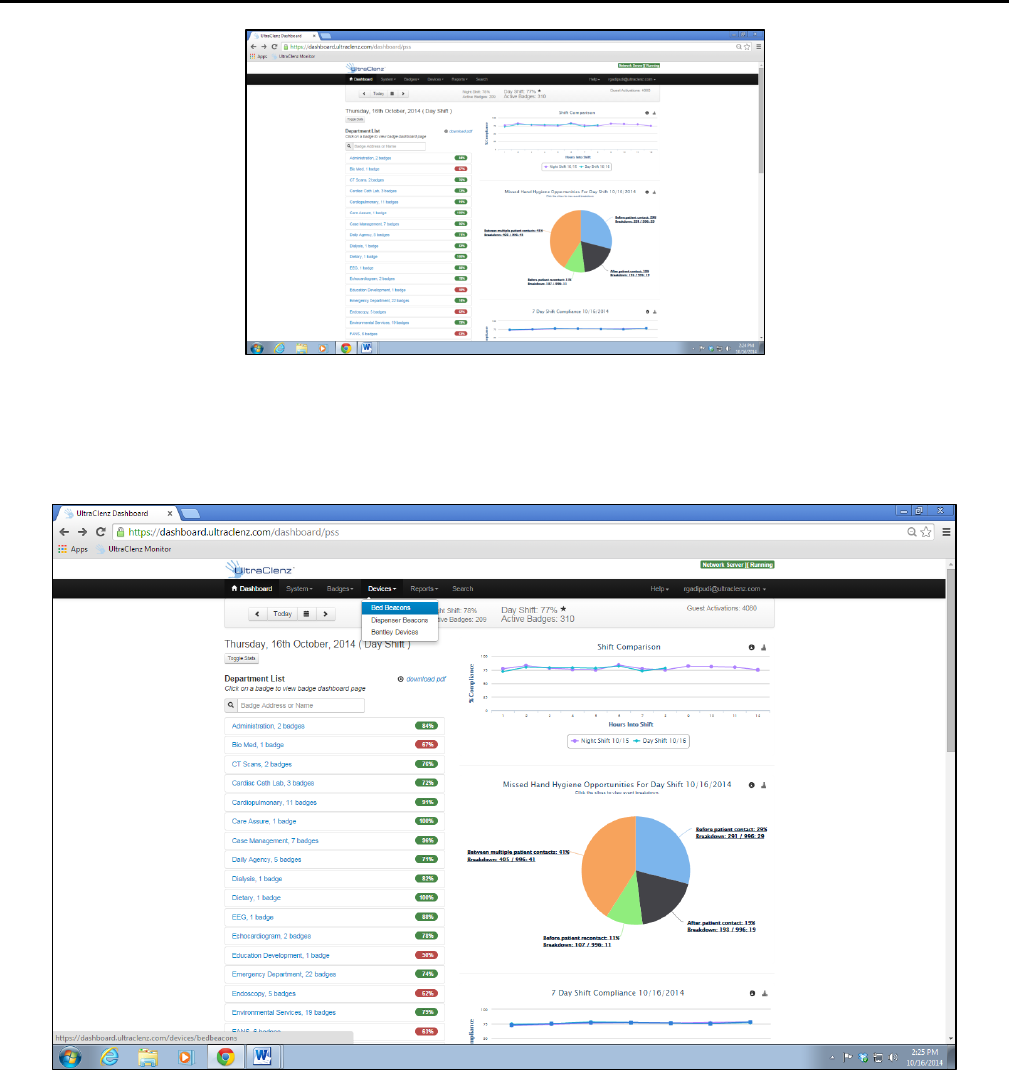1009x1070 pixels.
Task: Click the Toggle Stats button in the lower screenshot
Action: (242, 659)
